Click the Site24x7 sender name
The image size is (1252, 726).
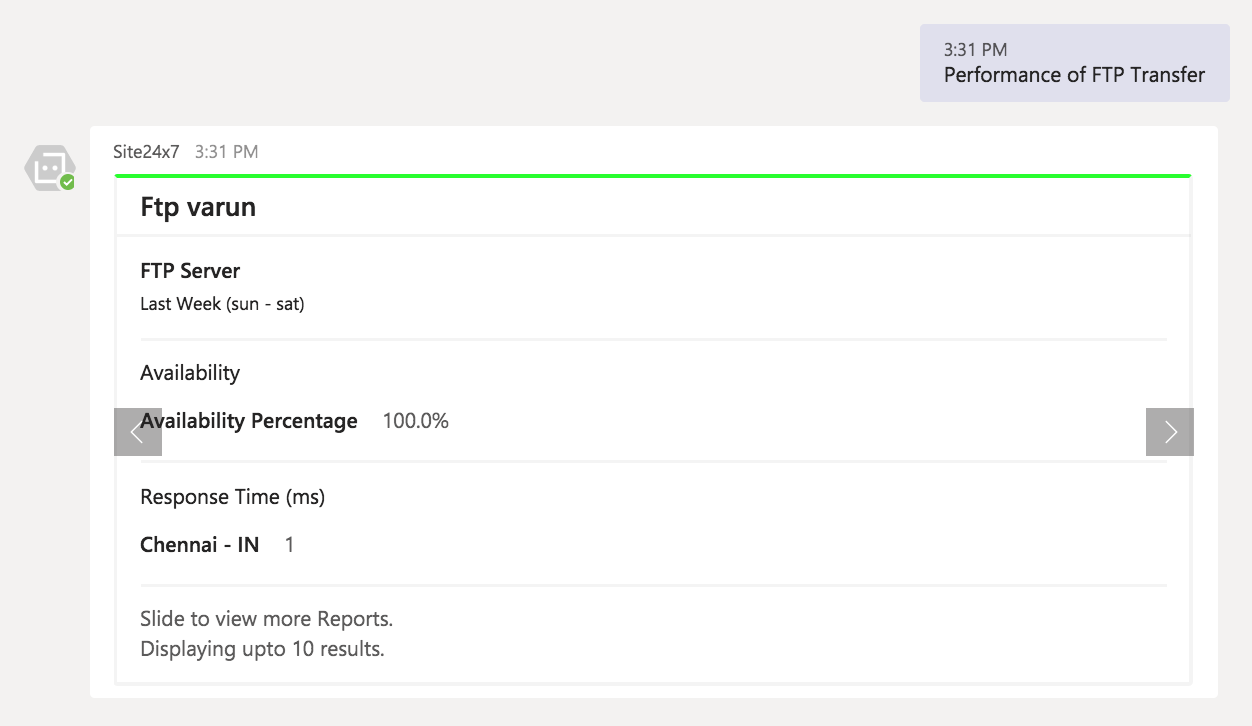click(x=146, y=152)
